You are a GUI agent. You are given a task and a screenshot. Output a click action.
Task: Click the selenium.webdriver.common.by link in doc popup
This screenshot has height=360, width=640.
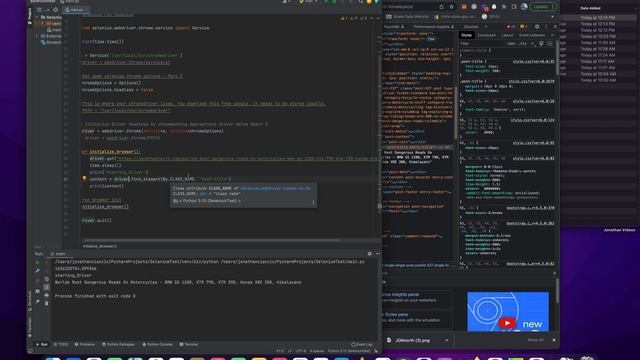pos(275,189)
